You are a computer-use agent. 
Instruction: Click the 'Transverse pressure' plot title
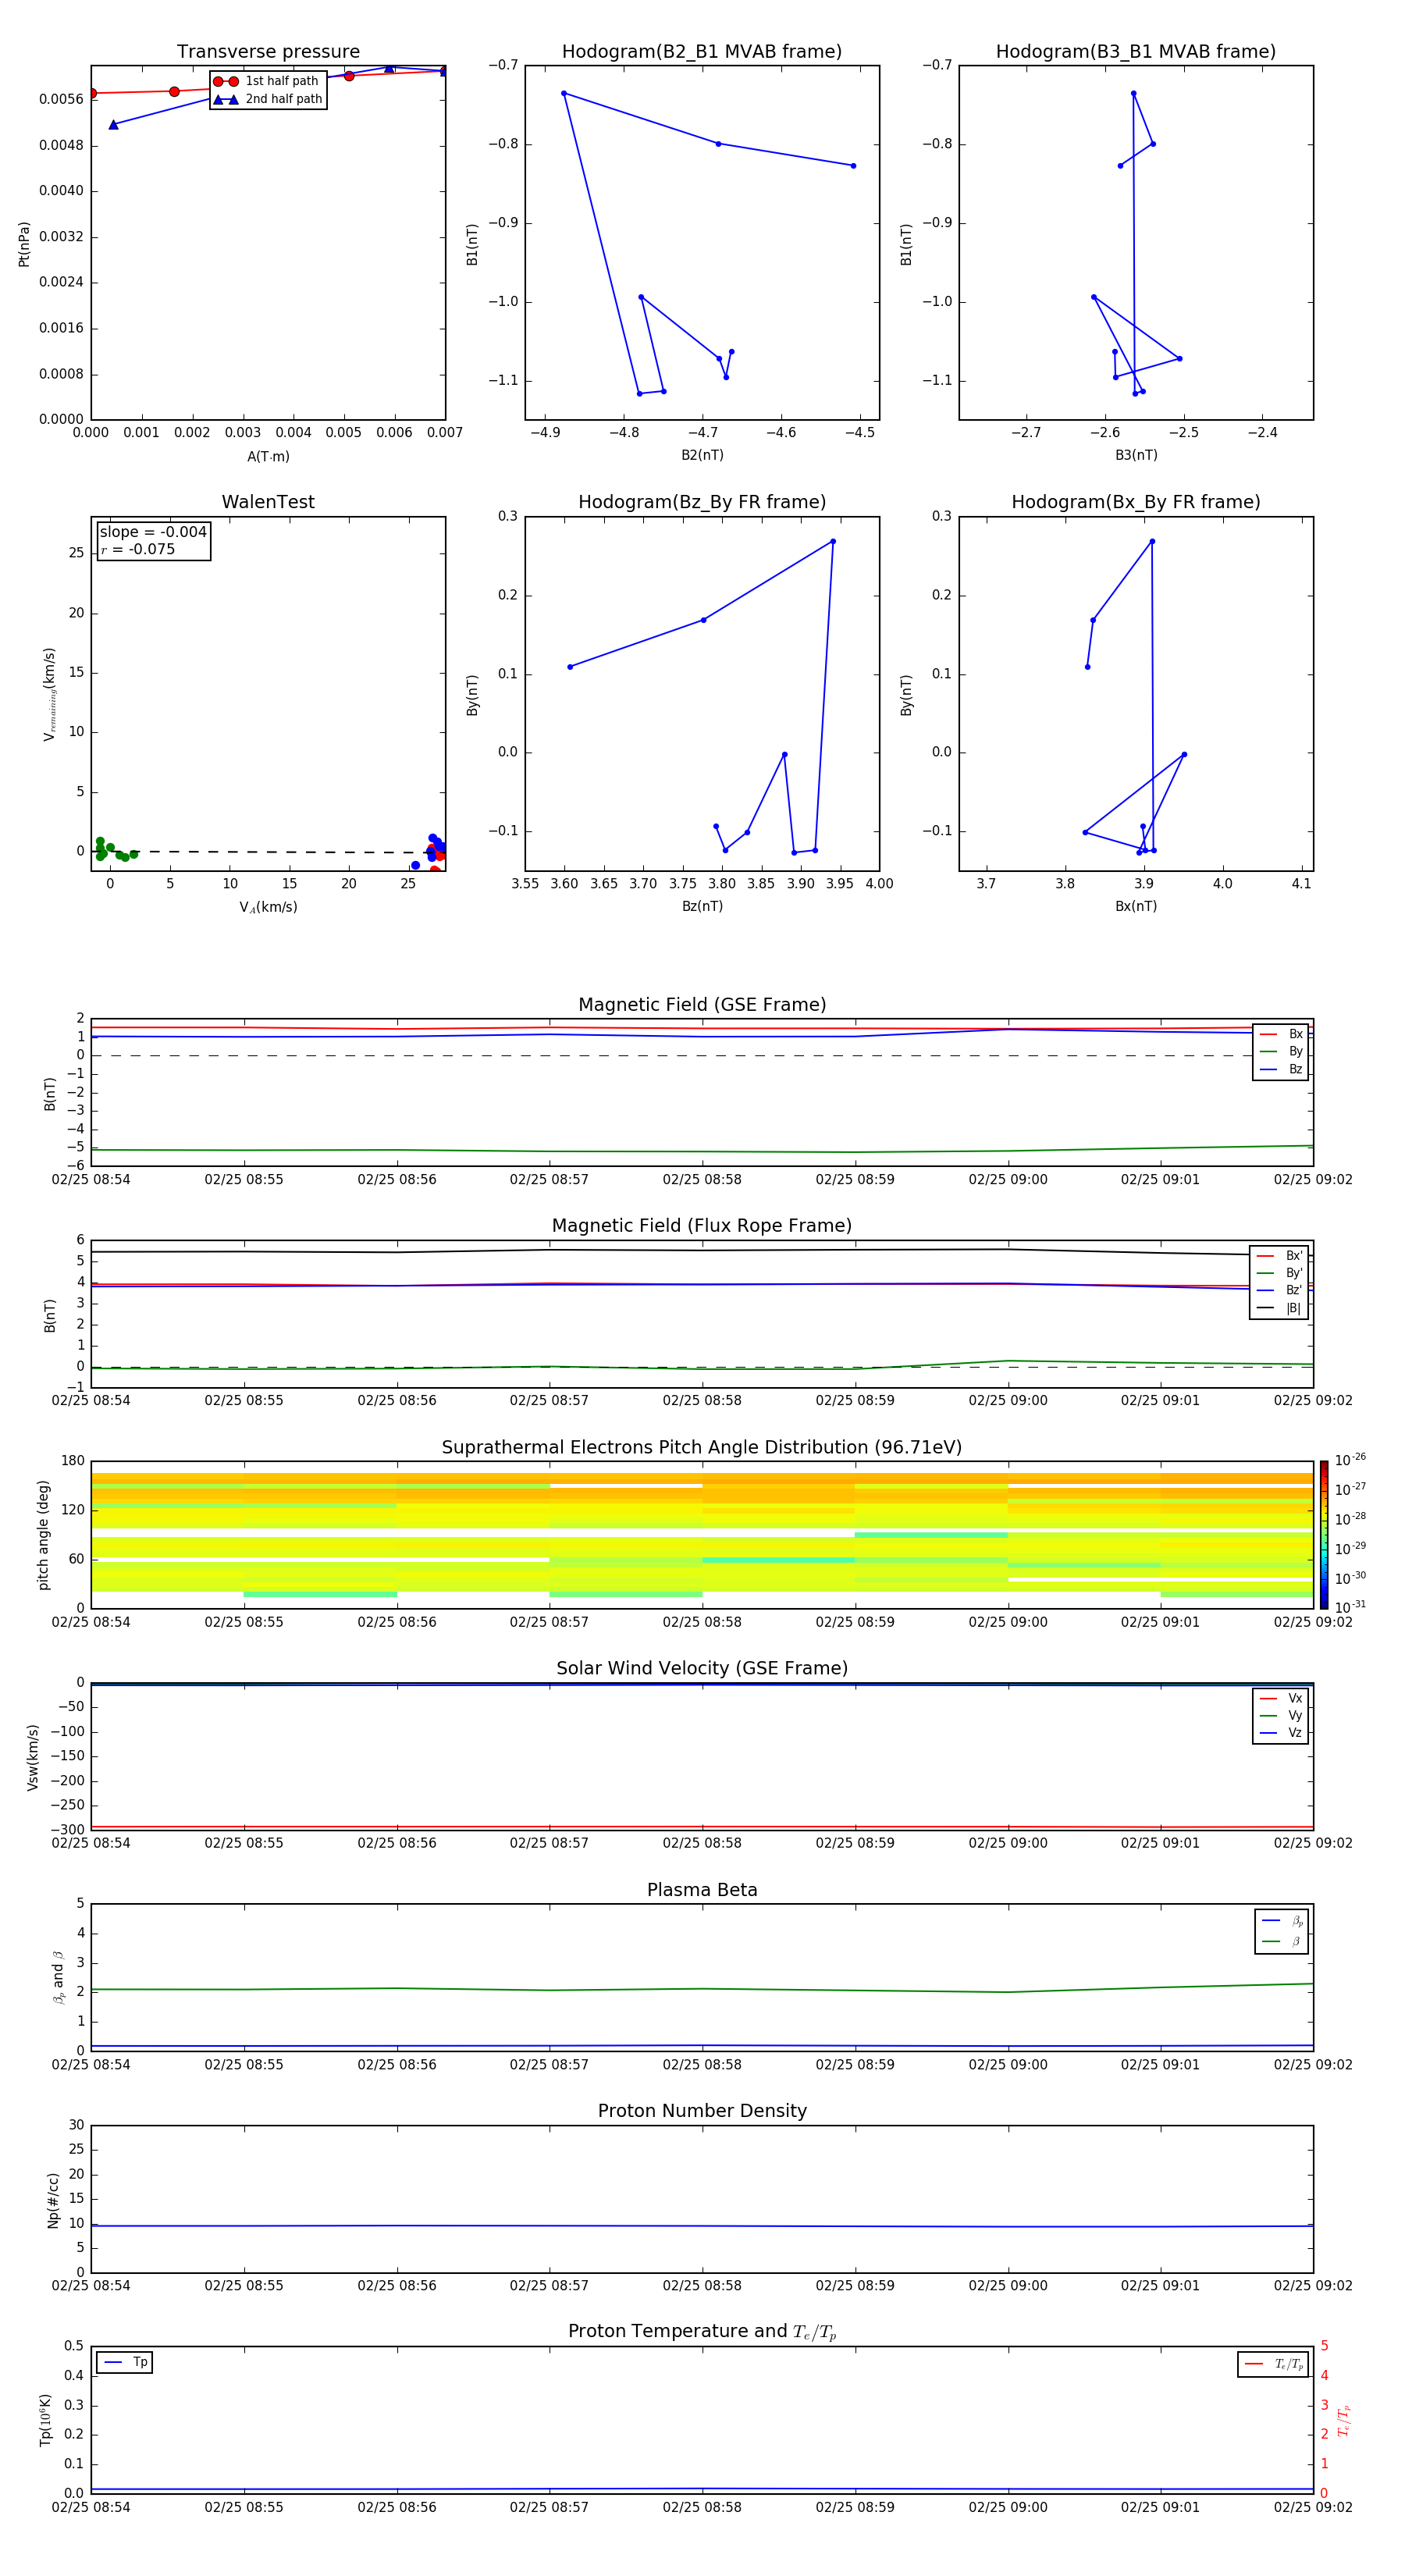coord(268,52)
